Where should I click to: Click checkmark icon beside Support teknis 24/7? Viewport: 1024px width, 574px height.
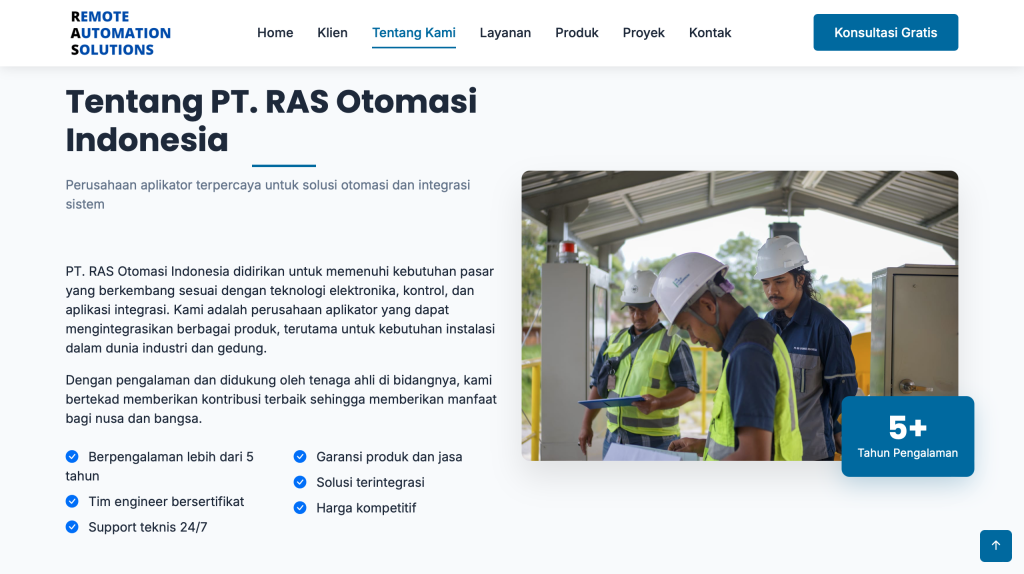(72, 527)
